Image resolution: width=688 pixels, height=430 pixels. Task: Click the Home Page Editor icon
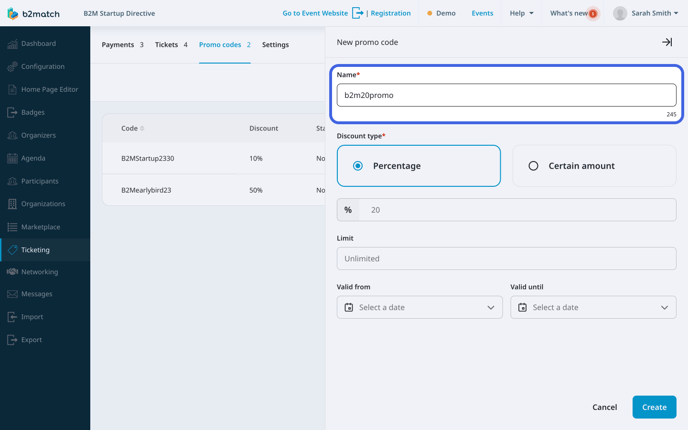pyautogui.click(x=12, y=90)
